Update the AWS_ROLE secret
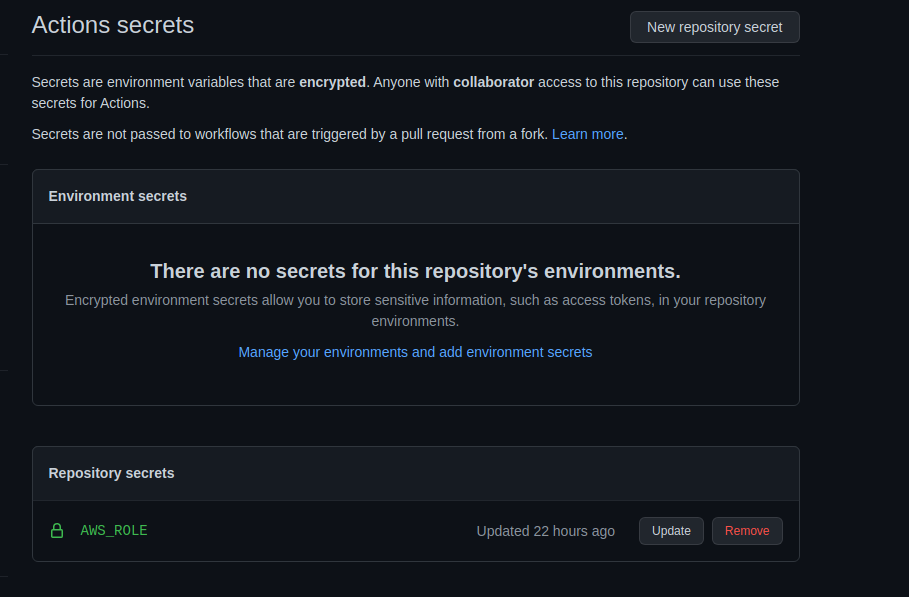 tap(671, 531)
